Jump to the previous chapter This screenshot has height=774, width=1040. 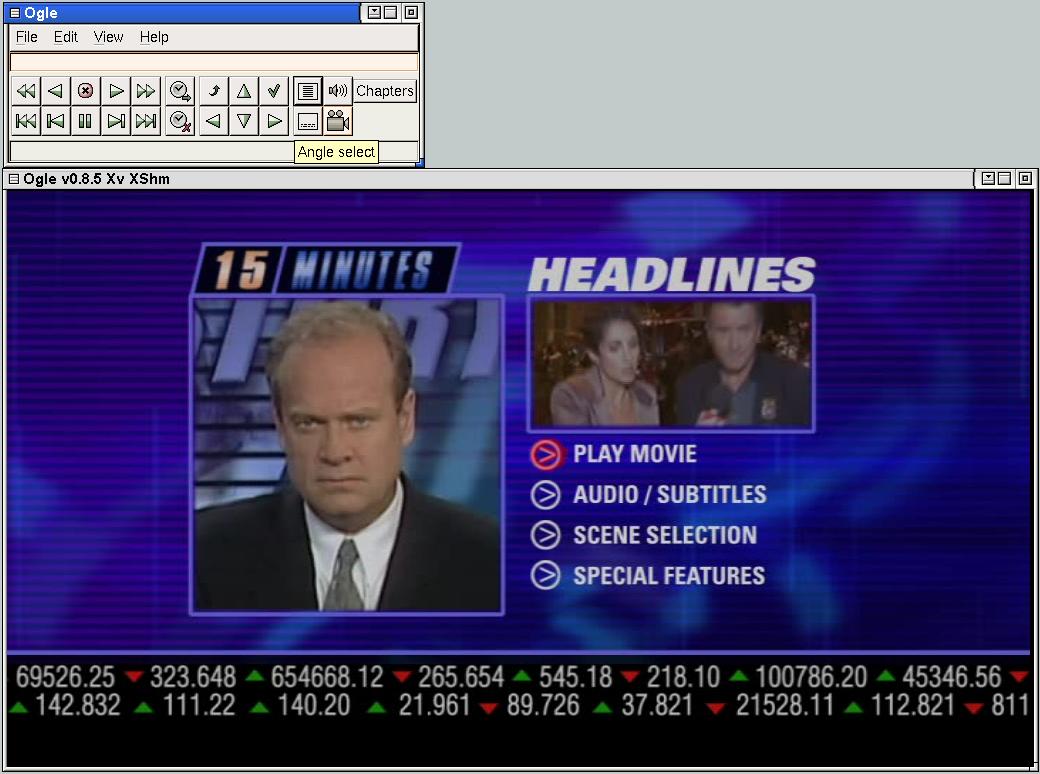(x=56, y=121)
